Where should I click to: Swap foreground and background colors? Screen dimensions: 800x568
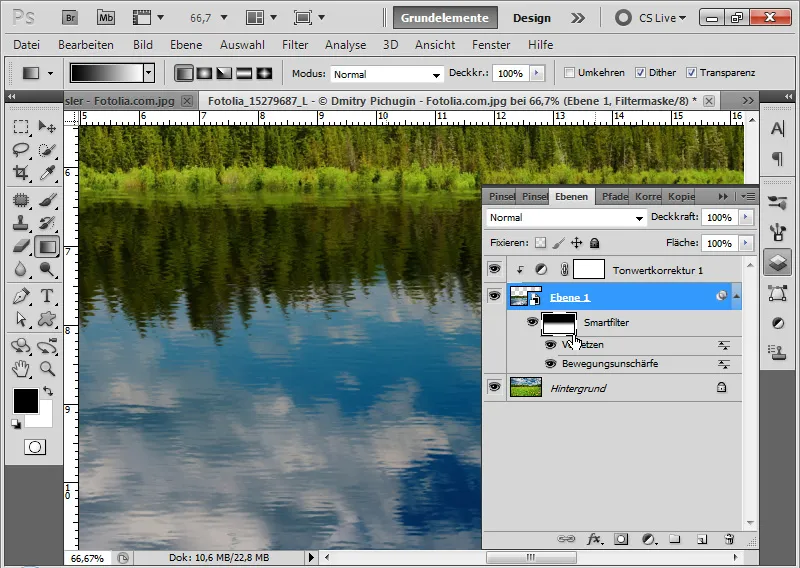(x=48, y=391)
